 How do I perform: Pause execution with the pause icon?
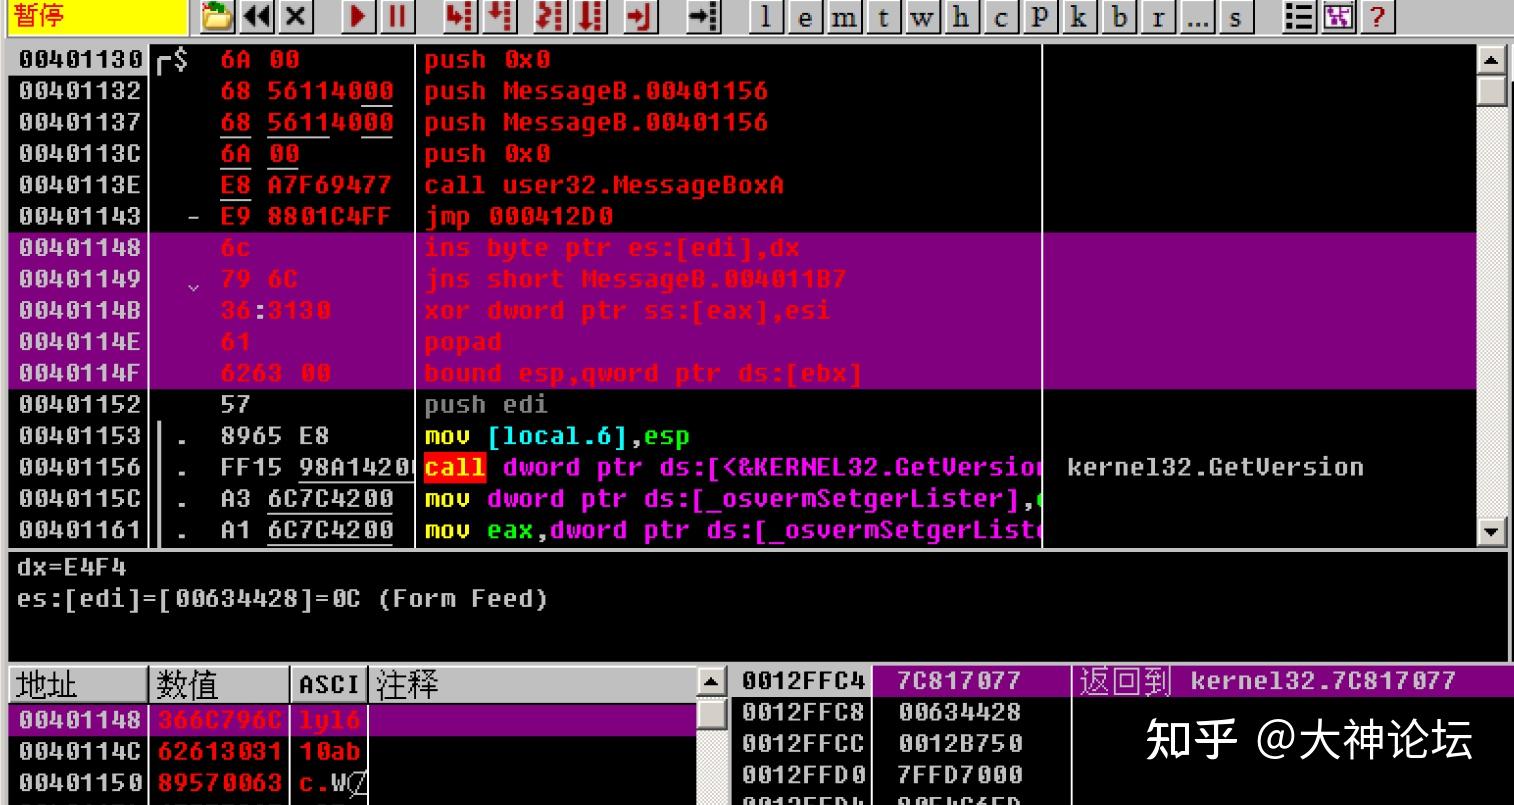coord(397,17)
